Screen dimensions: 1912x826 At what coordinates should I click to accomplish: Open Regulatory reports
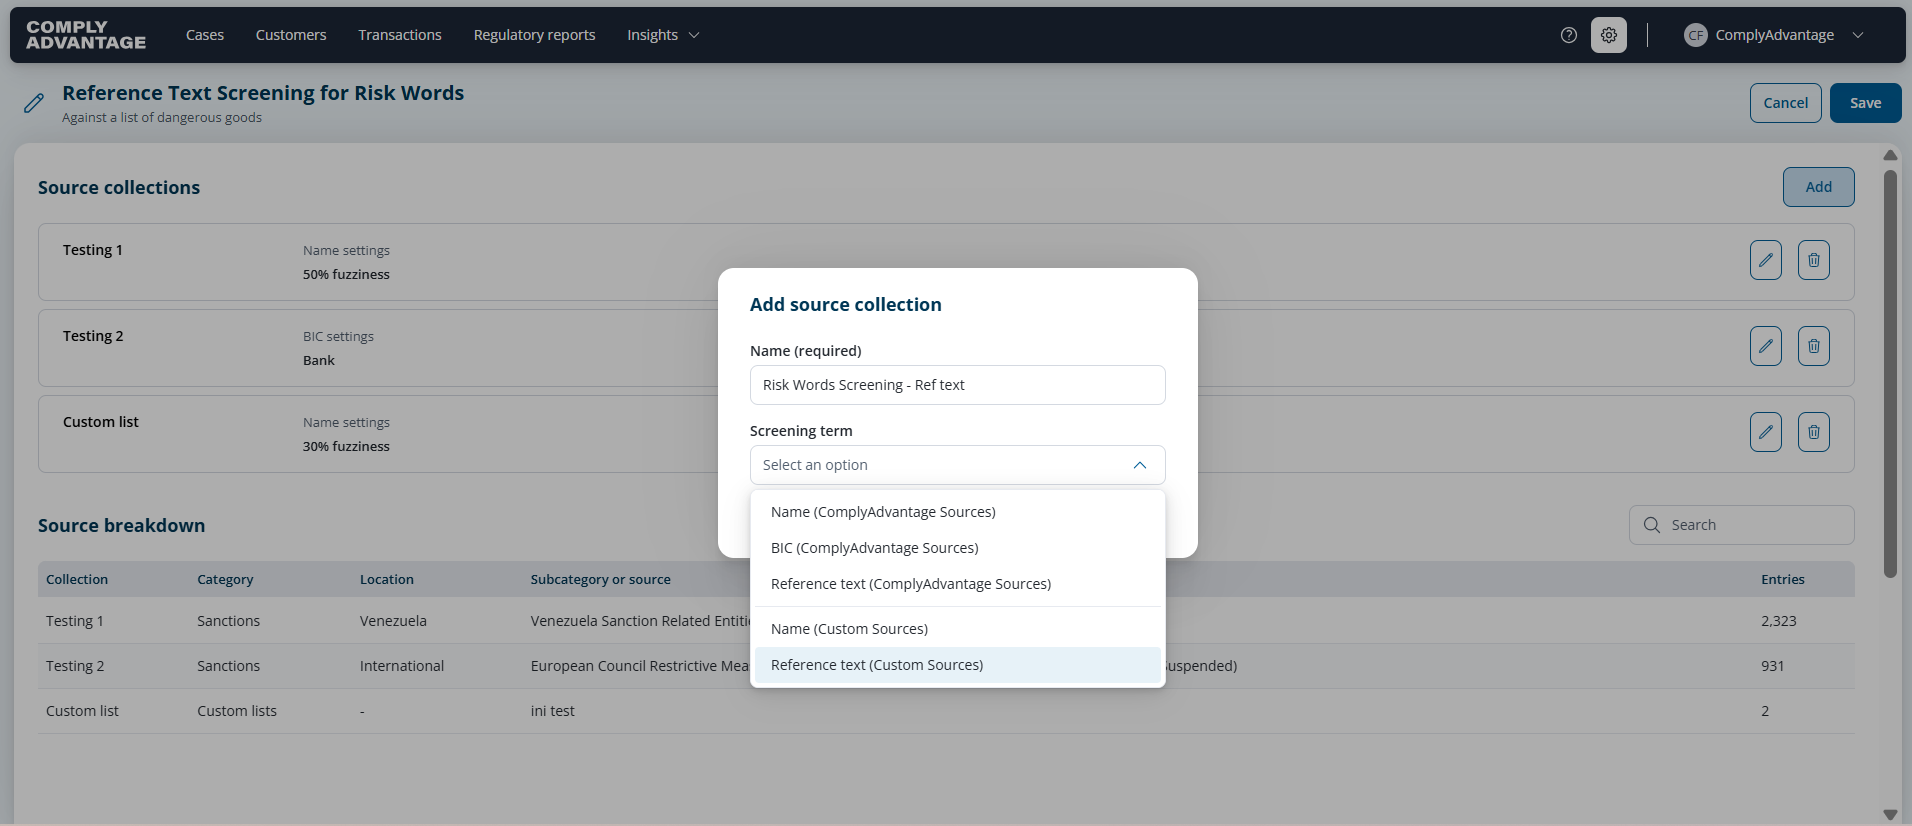point(534,35)
